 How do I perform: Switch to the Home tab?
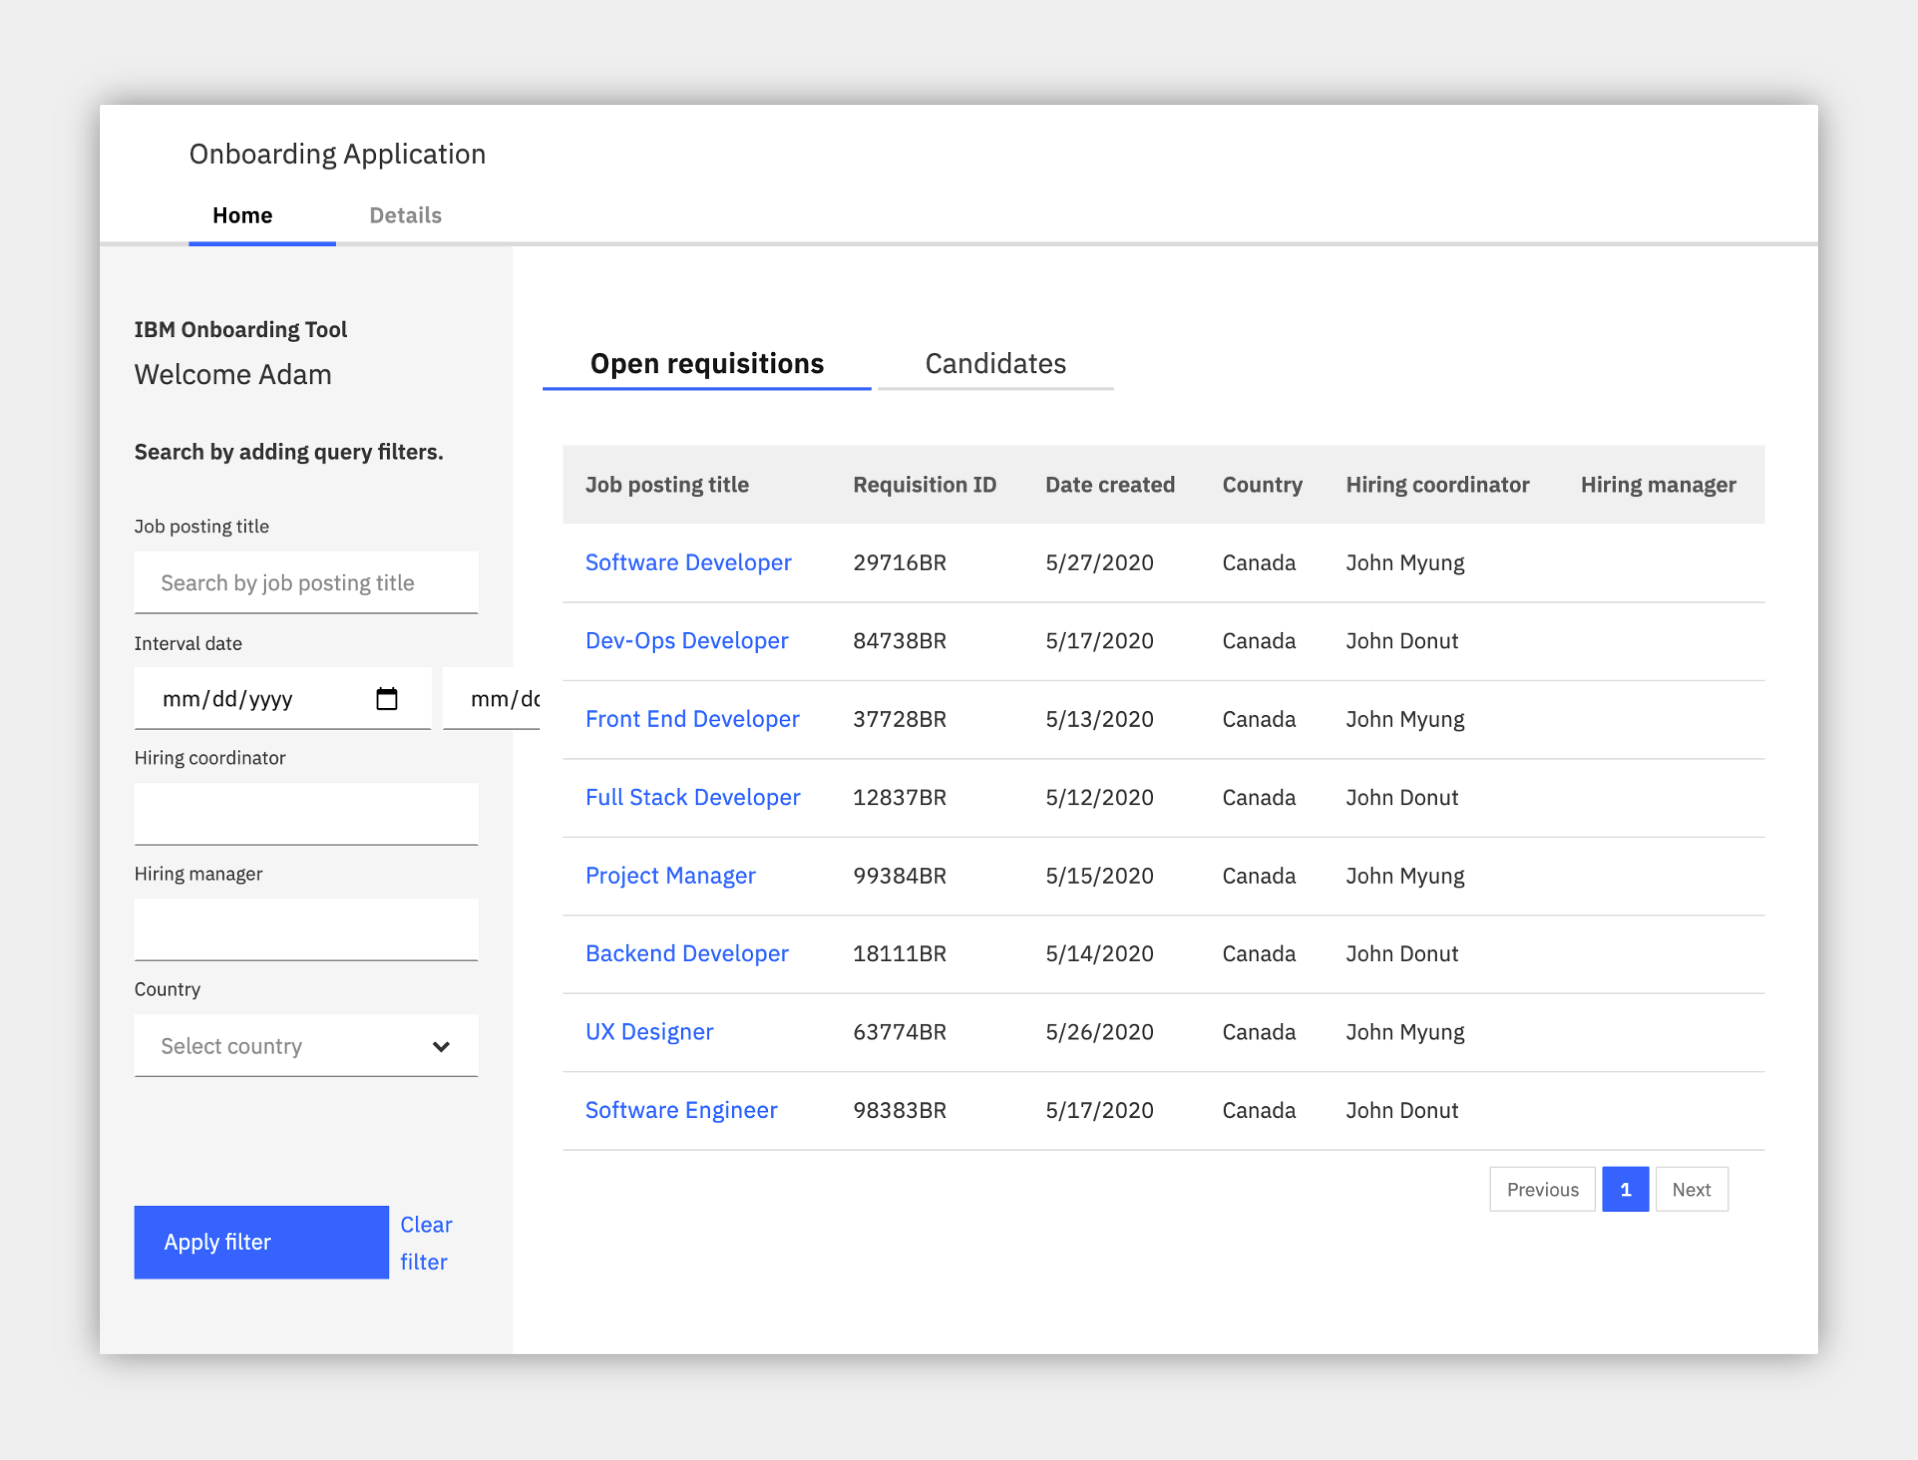(x=243, y=215)
